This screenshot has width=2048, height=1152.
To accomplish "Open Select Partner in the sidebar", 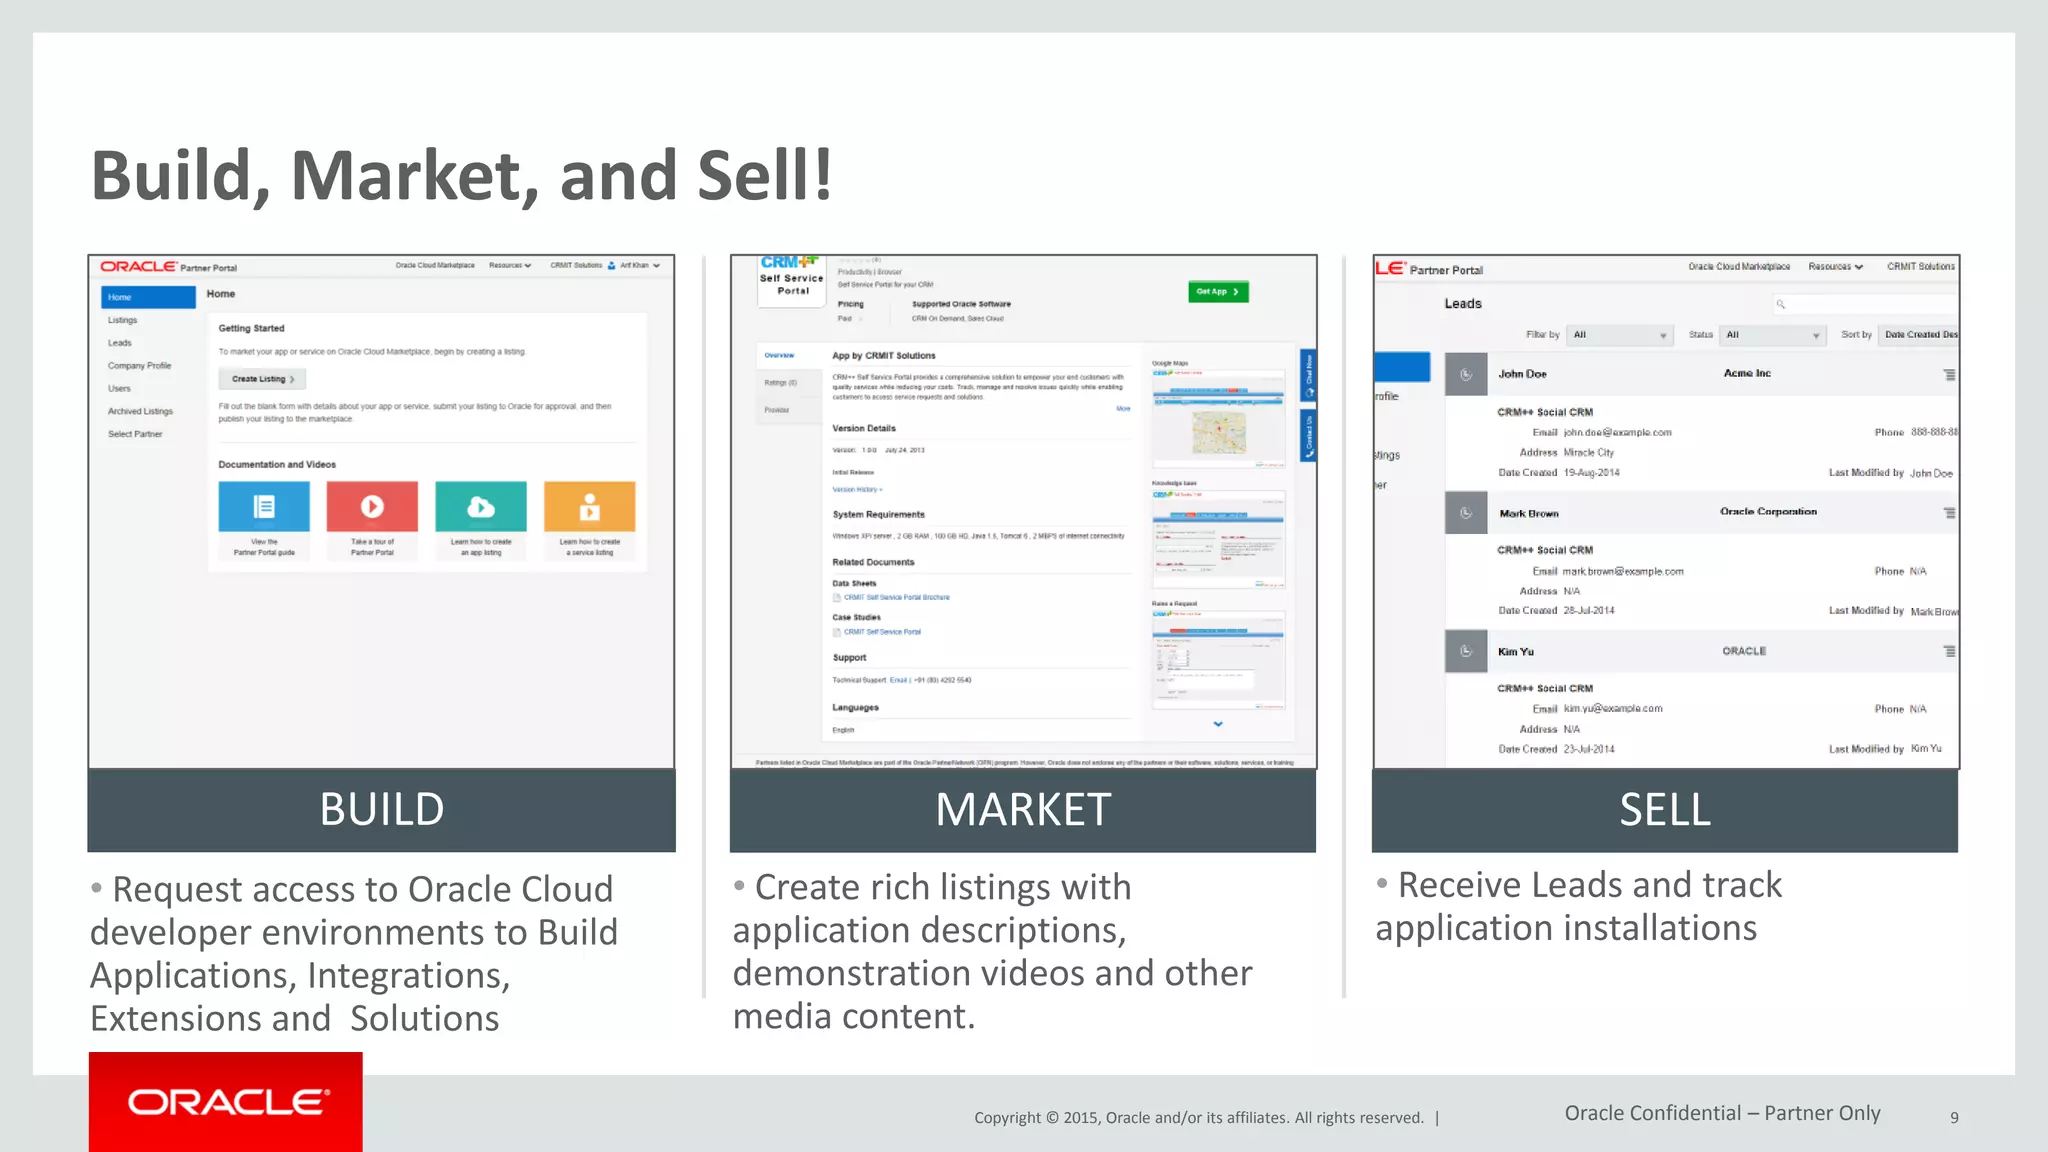I will (x=135, y=434).
